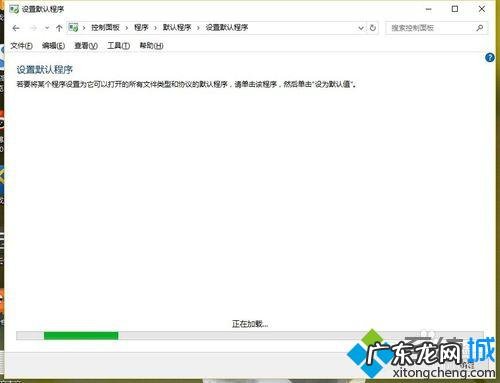Click the Forward navigation arrow
Screen dimensions: 500x383
[33, 28]
